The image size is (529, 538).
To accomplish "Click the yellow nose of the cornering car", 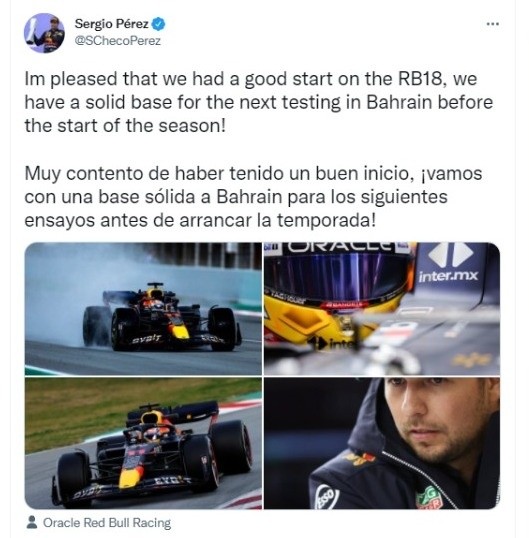I will [x=130, y=475].
